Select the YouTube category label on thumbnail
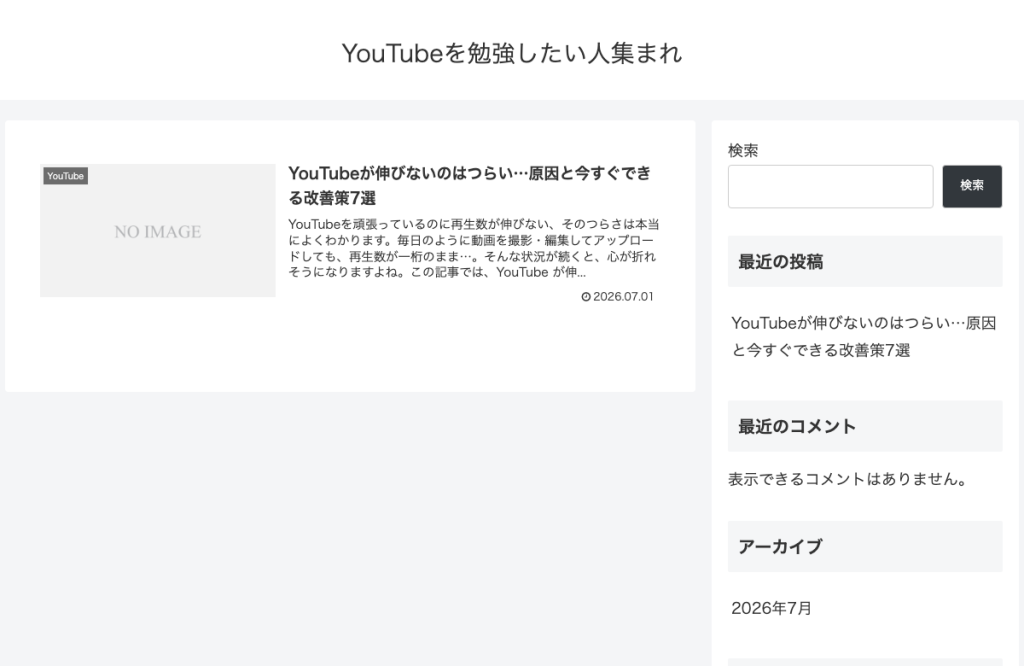Viewport: 1024px width, 666px height. pyautogui.click(x=65, y=176)
